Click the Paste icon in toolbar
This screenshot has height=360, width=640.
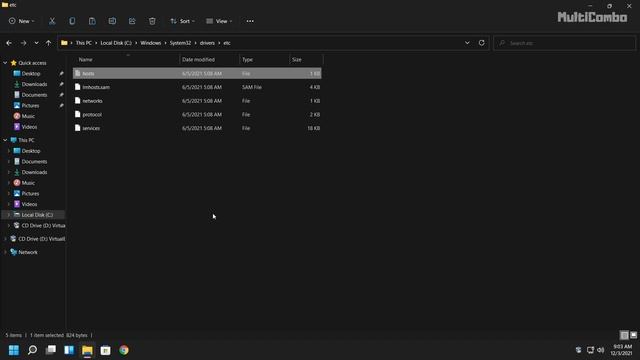92,21
